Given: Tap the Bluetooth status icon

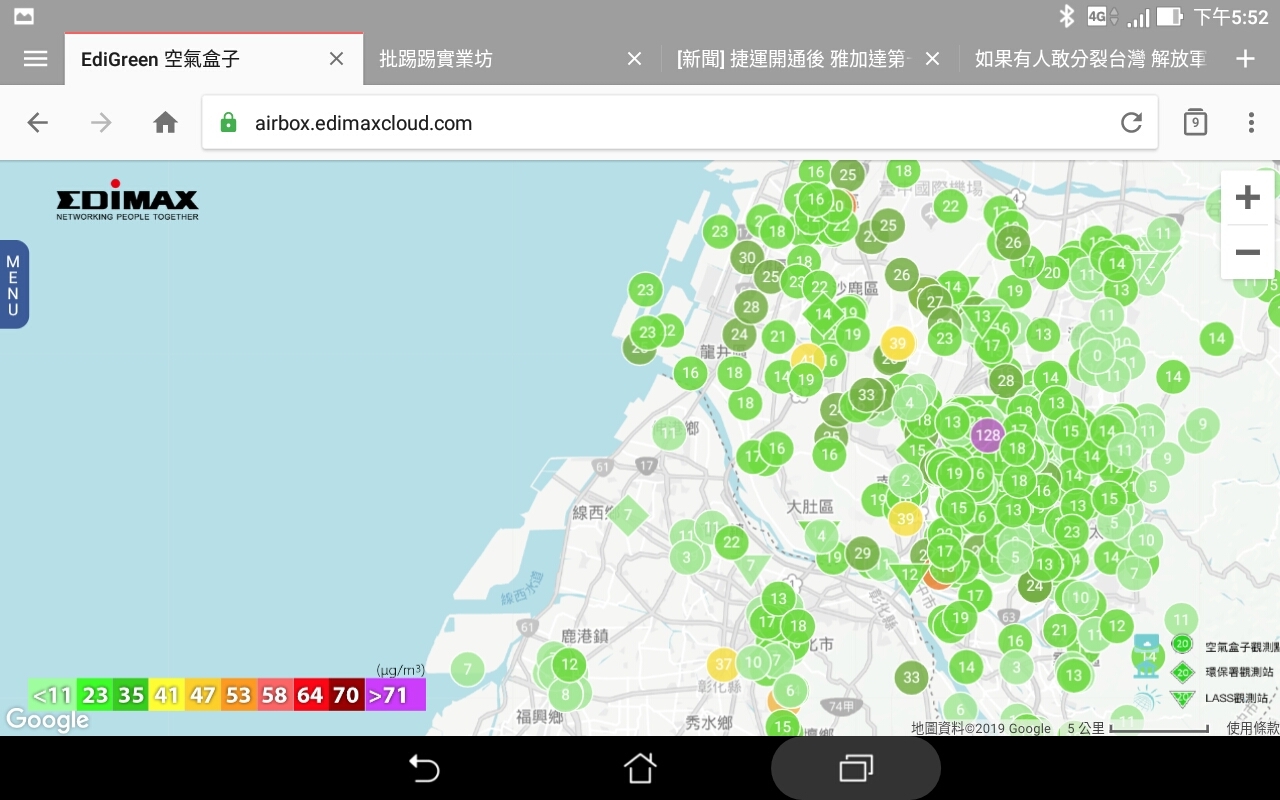Looking at the screenshot, I should click(x=1067, y=16).
